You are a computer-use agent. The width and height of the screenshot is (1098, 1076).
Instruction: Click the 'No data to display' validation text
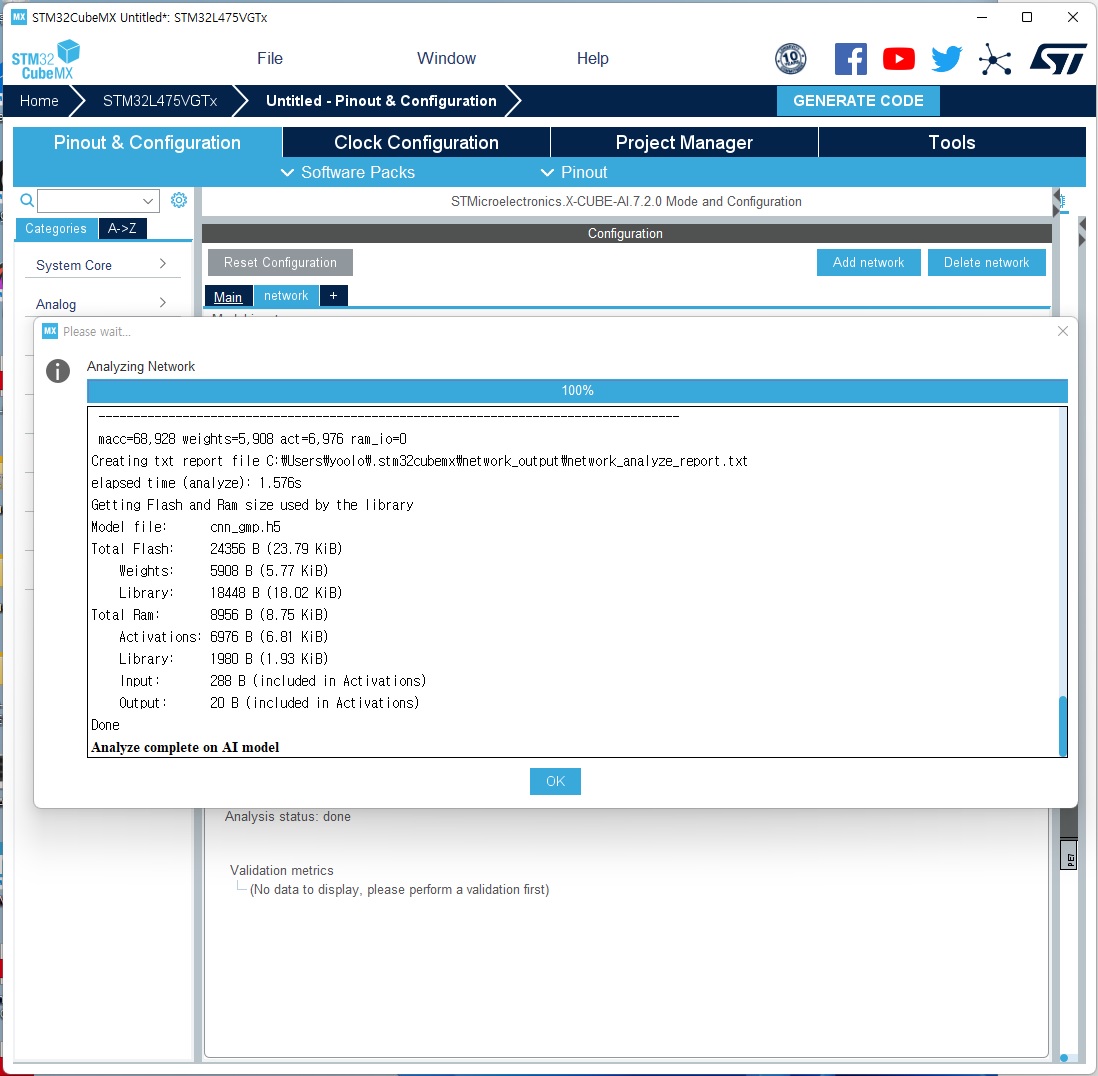click(x=399, y=889)
